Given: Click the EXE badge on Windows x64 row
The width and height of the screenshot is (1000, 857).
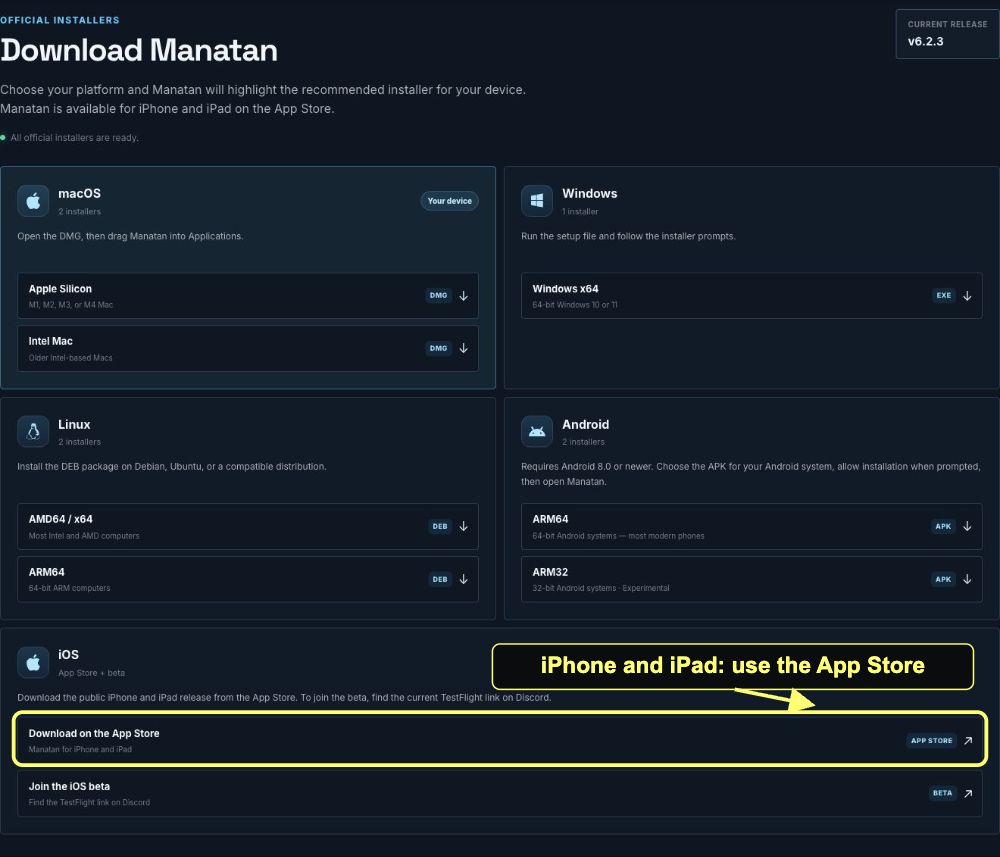Looking at the screenshot, I should 944,295.
